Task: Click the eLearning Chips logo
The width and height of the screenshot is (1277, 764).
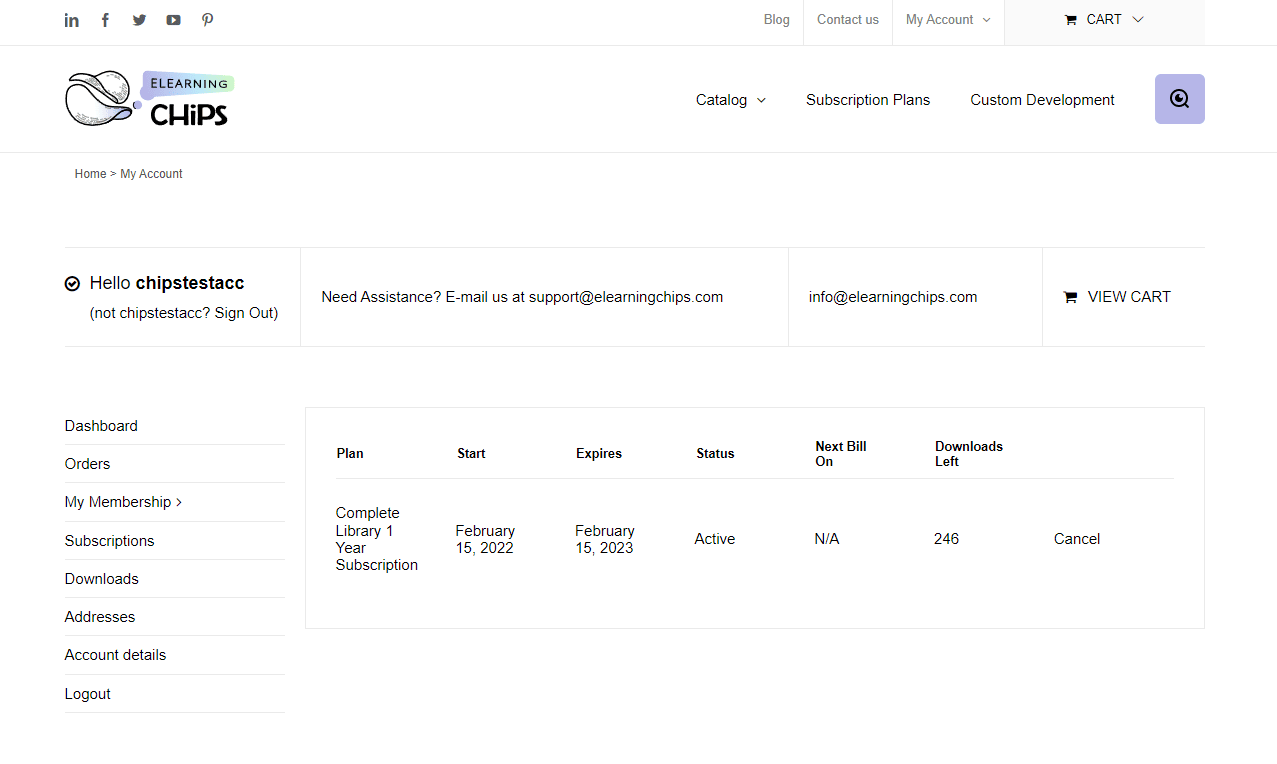Action: [150, 99]
